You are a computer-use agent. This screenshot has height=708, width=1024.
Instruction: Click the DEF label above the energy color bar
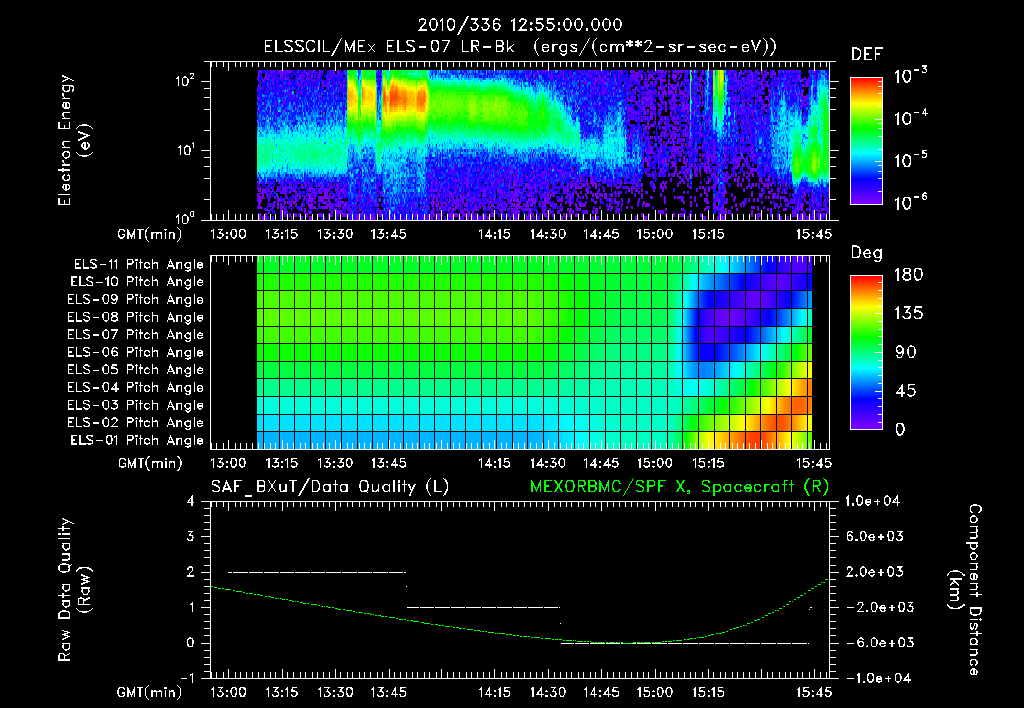[x=867, y=55]
